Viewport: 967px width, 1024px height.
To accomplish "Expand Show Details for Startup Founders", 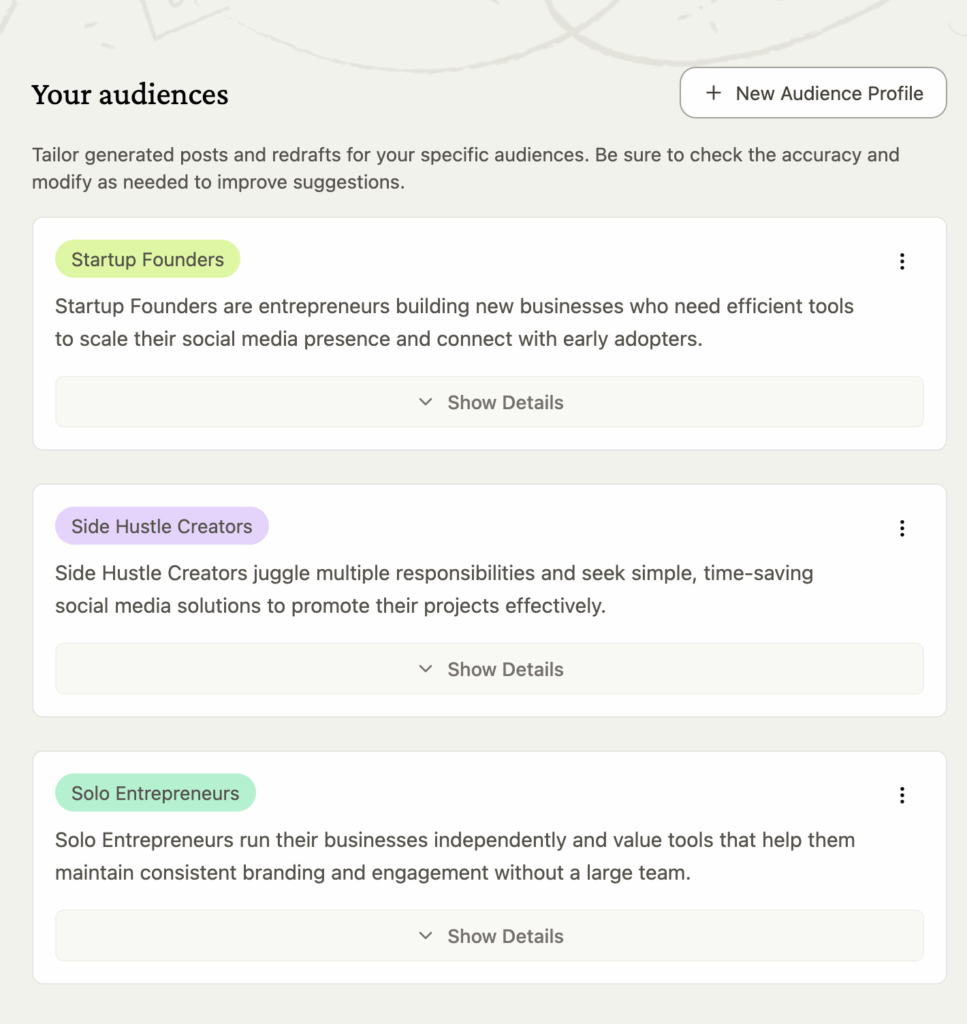I will pyautogui.click(x=489, y=402).
